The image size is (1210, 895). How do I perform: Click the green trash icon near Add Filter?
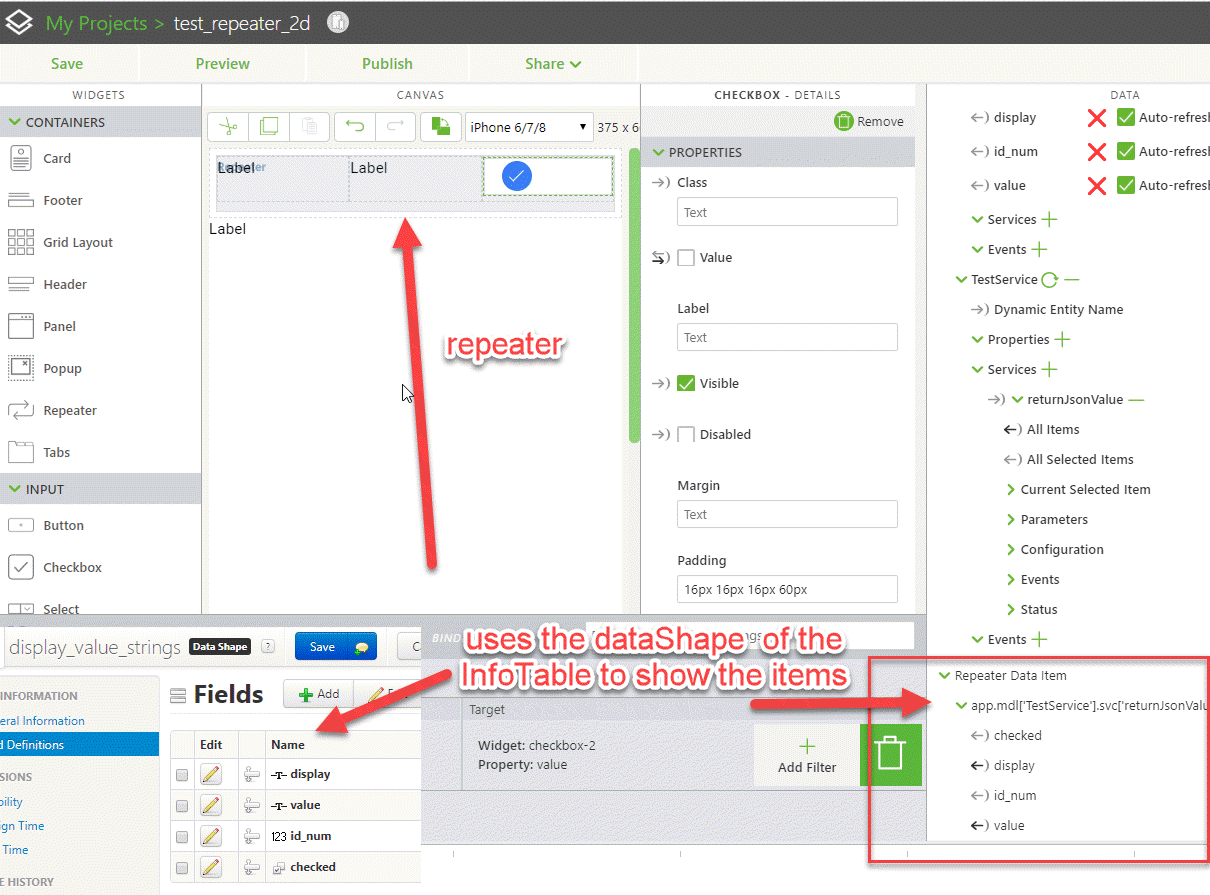click(x=890, y=755)
